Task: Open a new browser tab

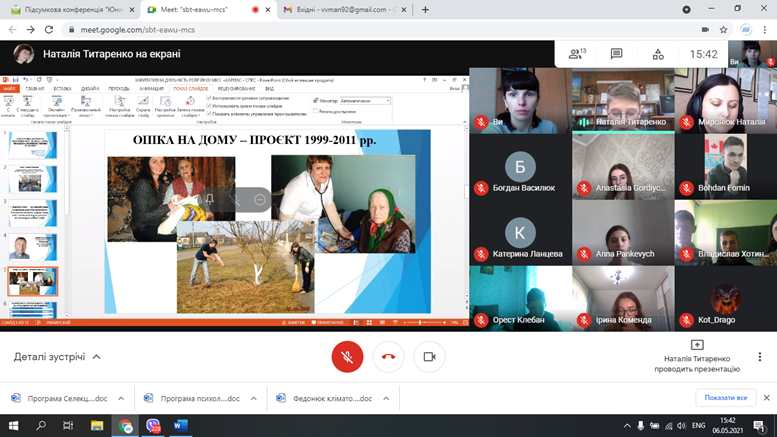Action: coord(425,9)
